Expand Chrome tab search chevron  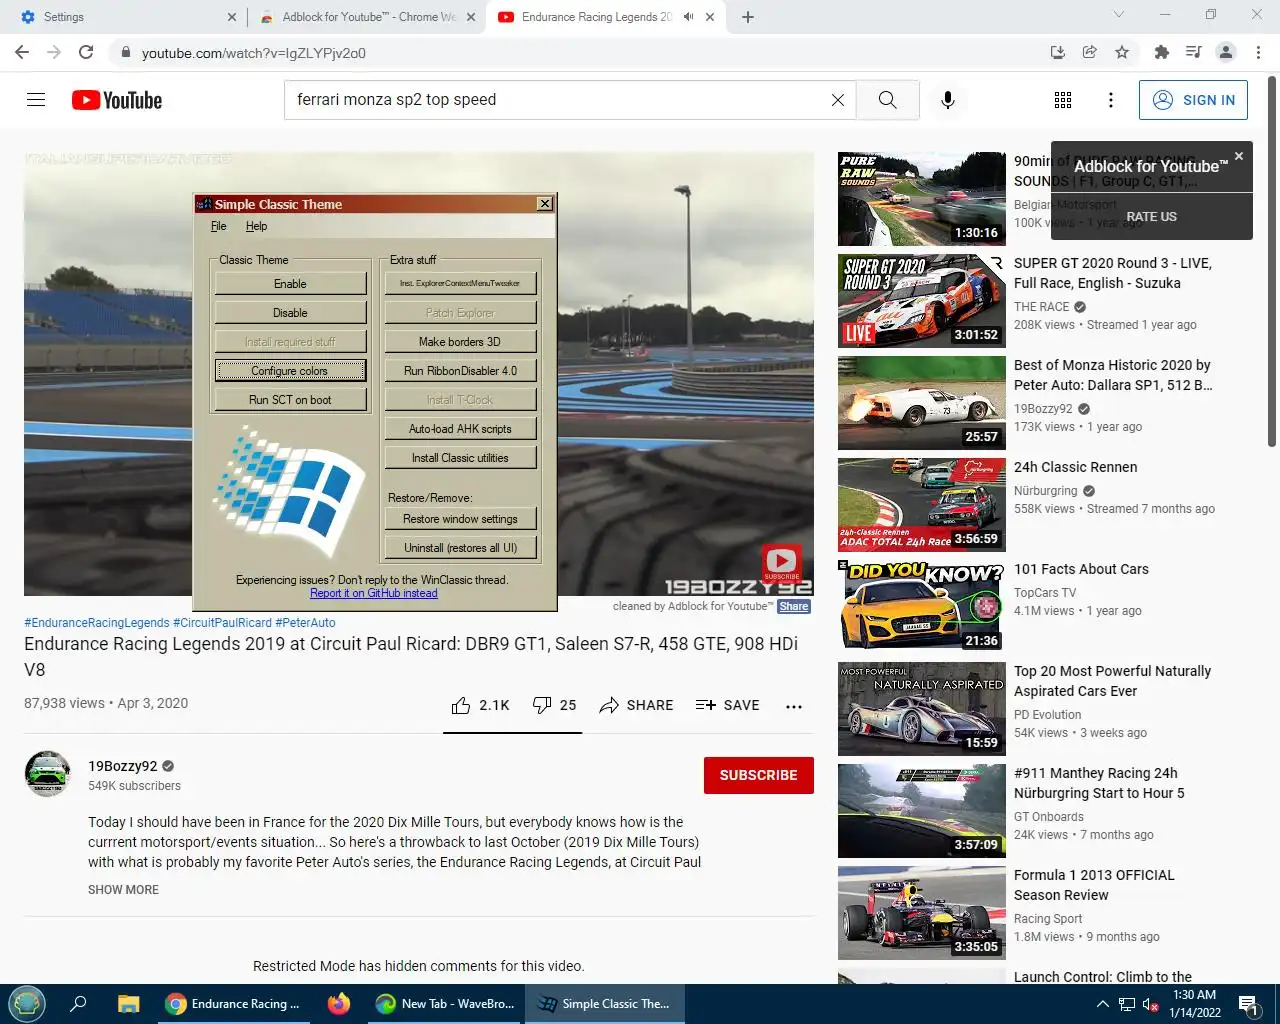(1119, 15)
